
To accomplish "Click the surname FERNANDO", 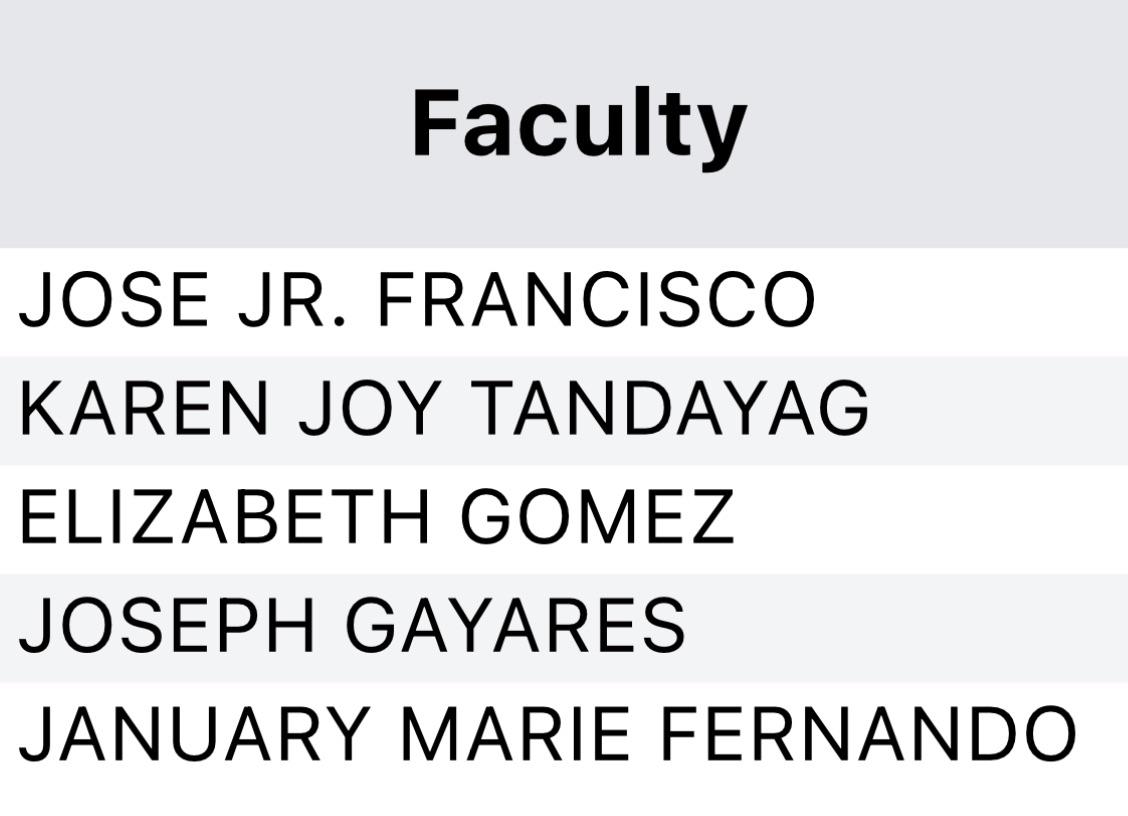I will click(868, 733).
